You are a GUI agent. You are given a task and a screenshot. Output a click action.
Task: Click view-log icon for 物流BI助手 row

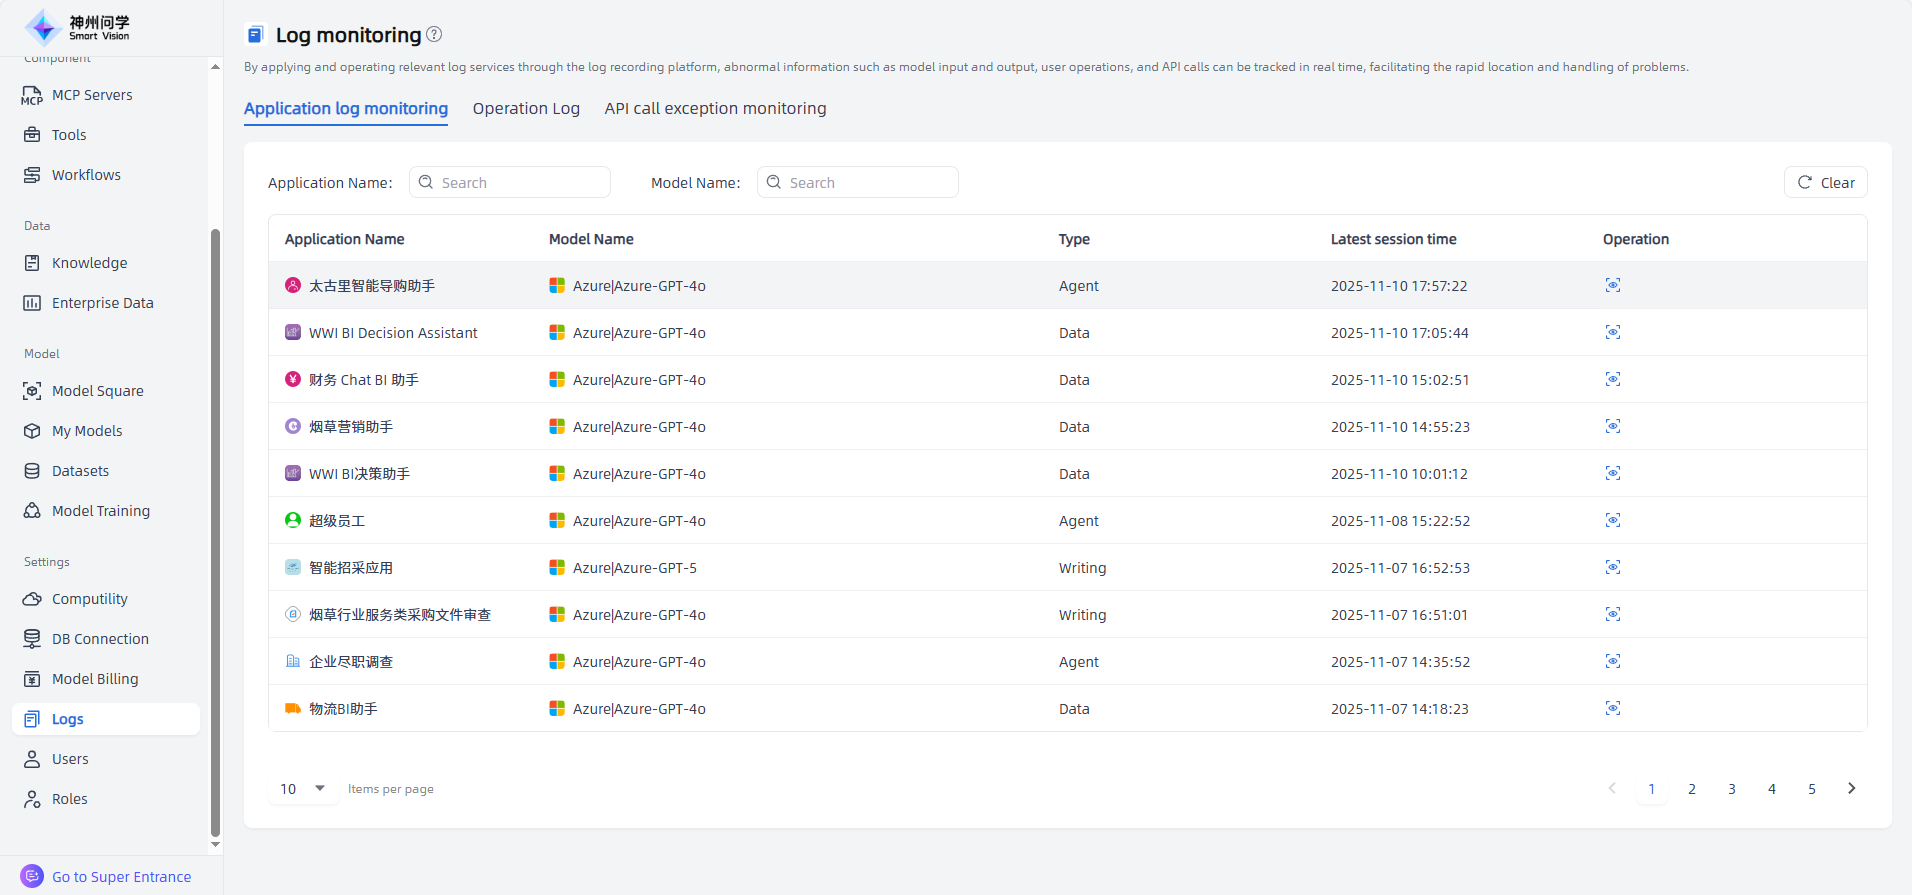click(x=1612, y=709)
